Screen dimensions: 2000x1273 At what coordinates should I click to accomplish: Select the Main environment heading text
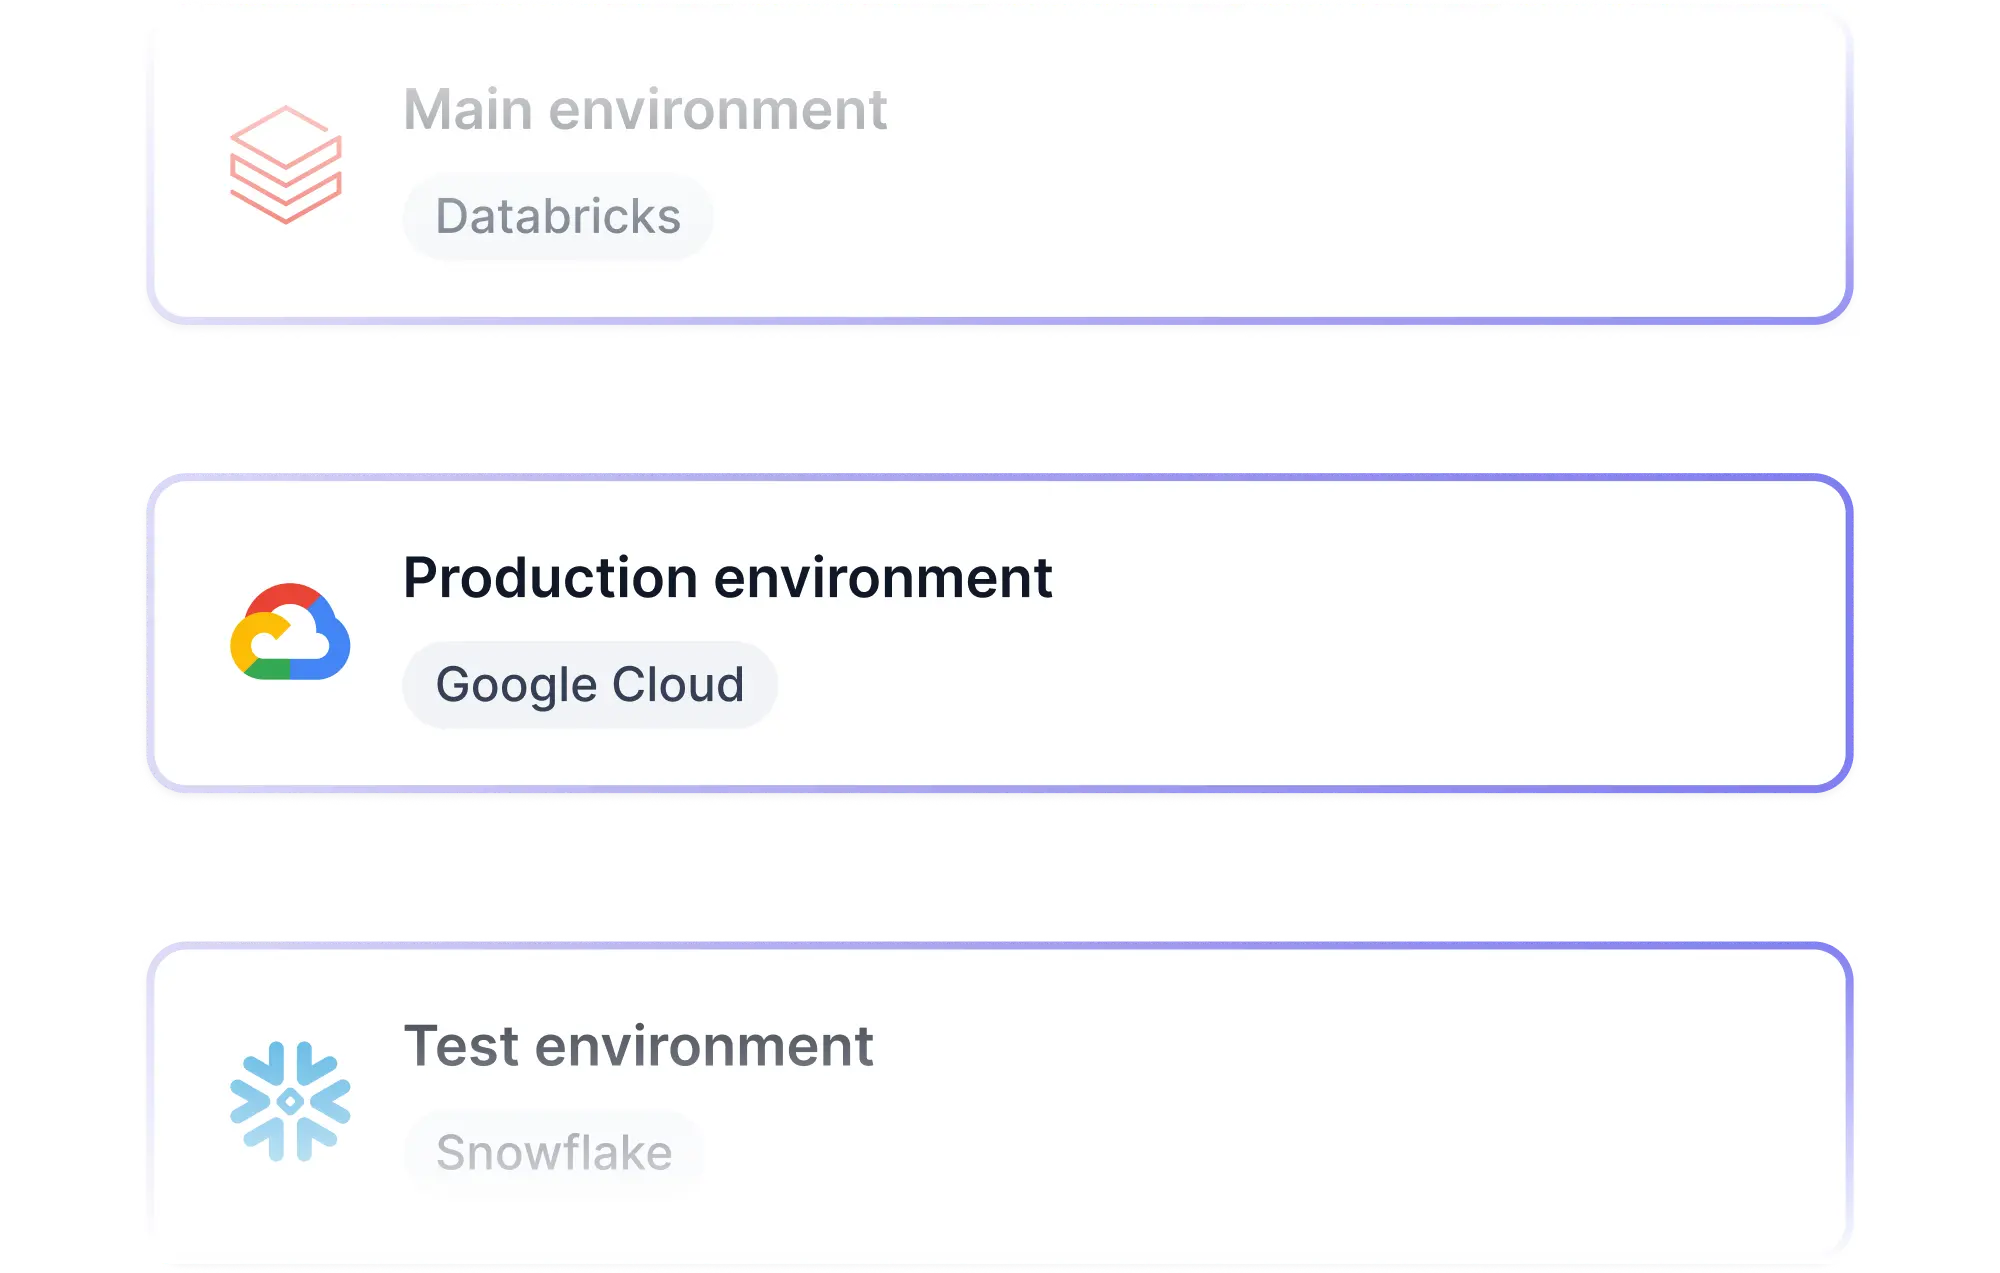[x=645, y=109]
